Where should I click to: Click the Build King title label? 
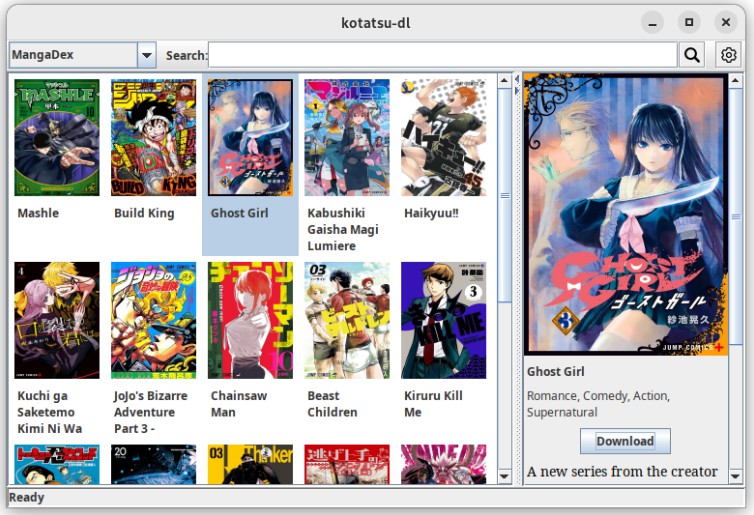[x=144, y=213]
